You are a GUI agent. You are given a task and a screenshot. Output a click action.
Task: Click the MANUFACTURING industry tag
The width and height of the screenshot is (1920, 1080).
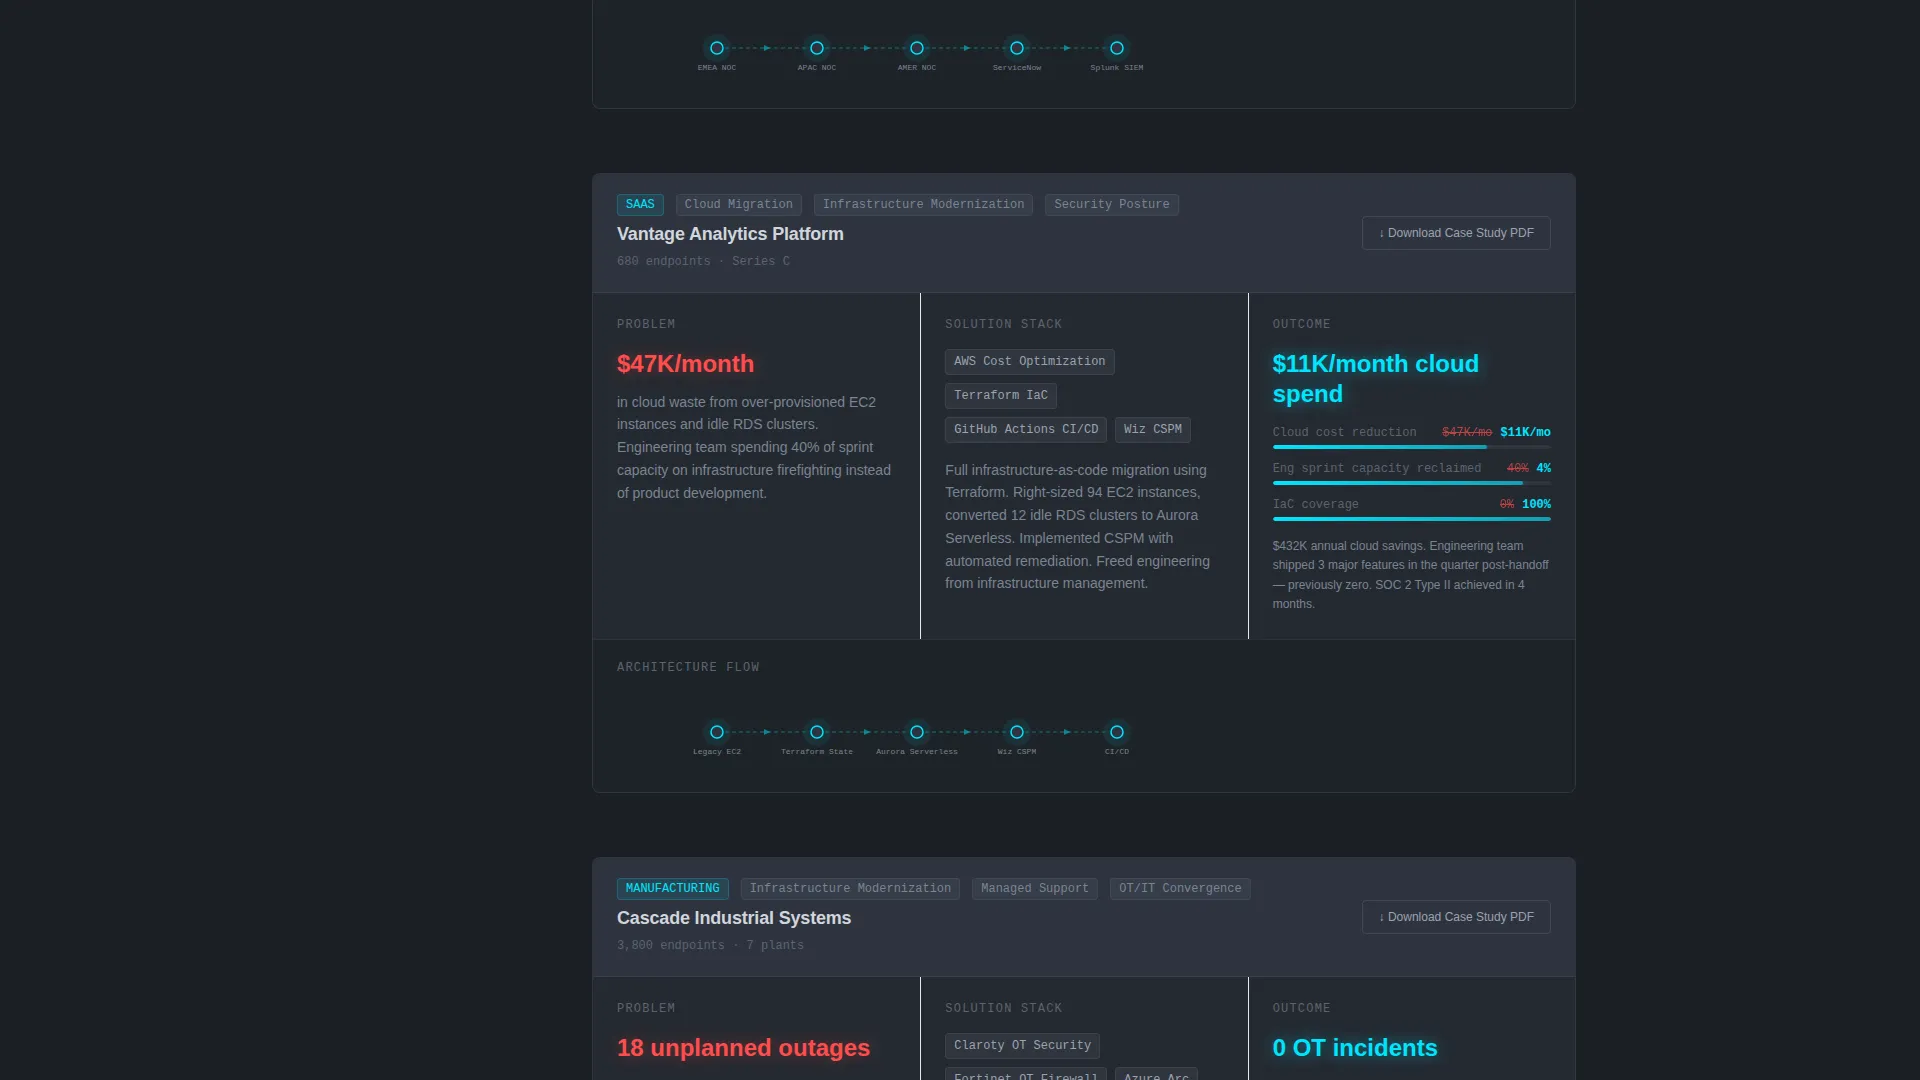click(673, 888)
